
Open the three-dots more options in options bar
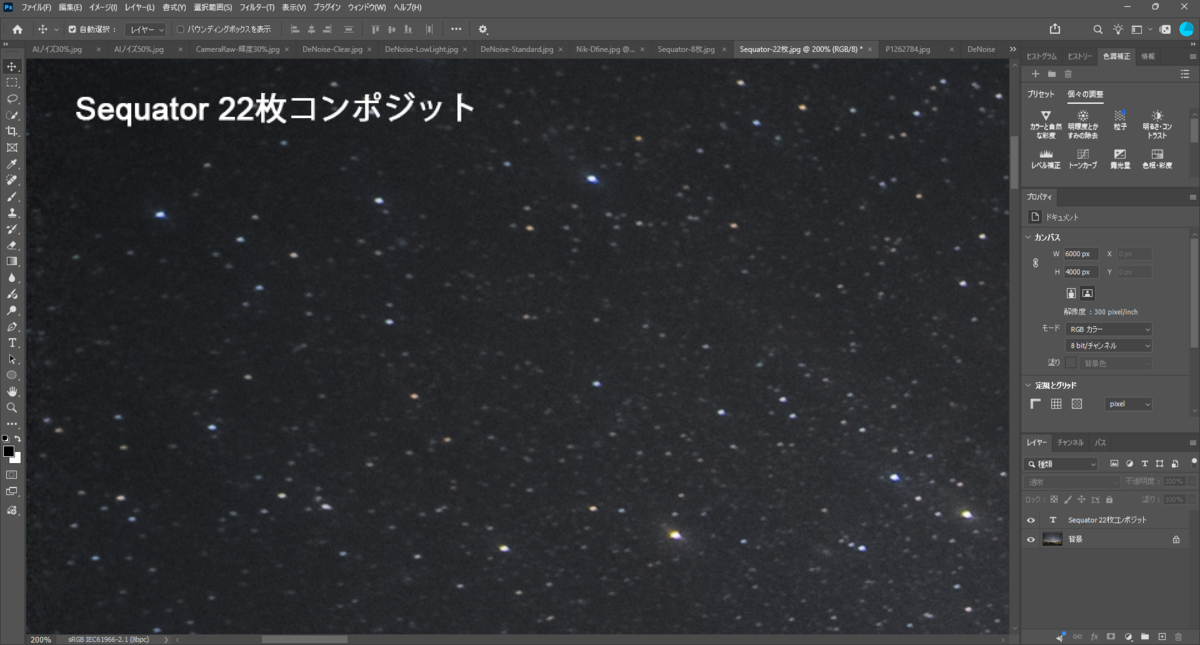456,29
